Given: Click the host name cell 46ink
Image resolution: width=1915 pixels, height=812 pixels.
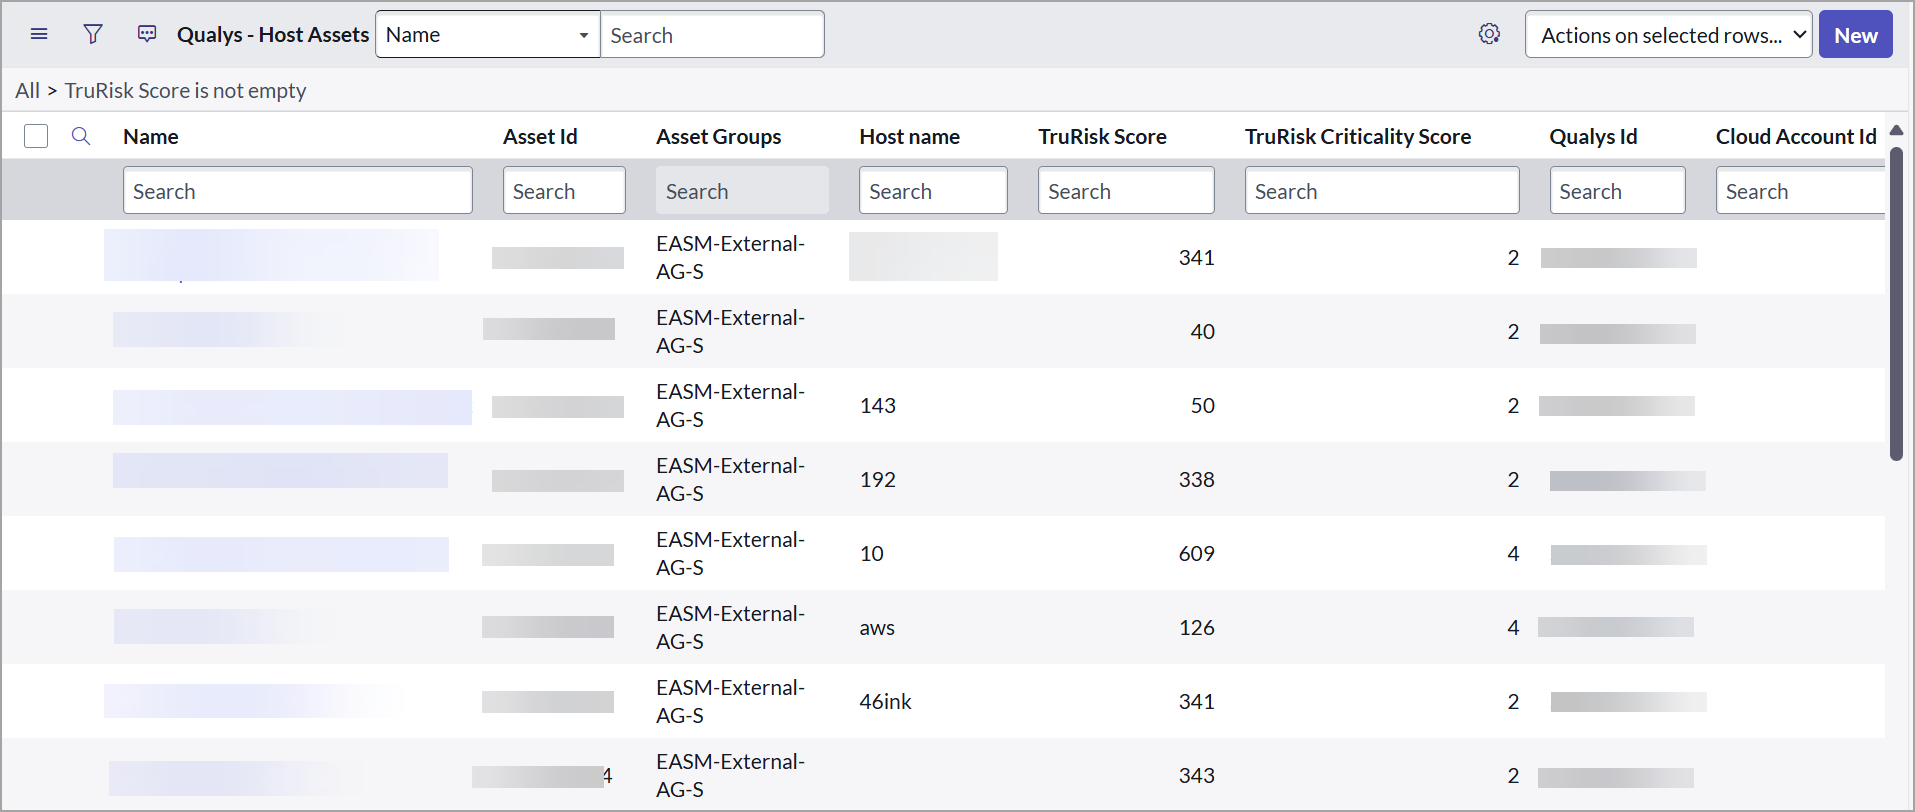Looking at the screenshot, I should [x=885, y=702].
